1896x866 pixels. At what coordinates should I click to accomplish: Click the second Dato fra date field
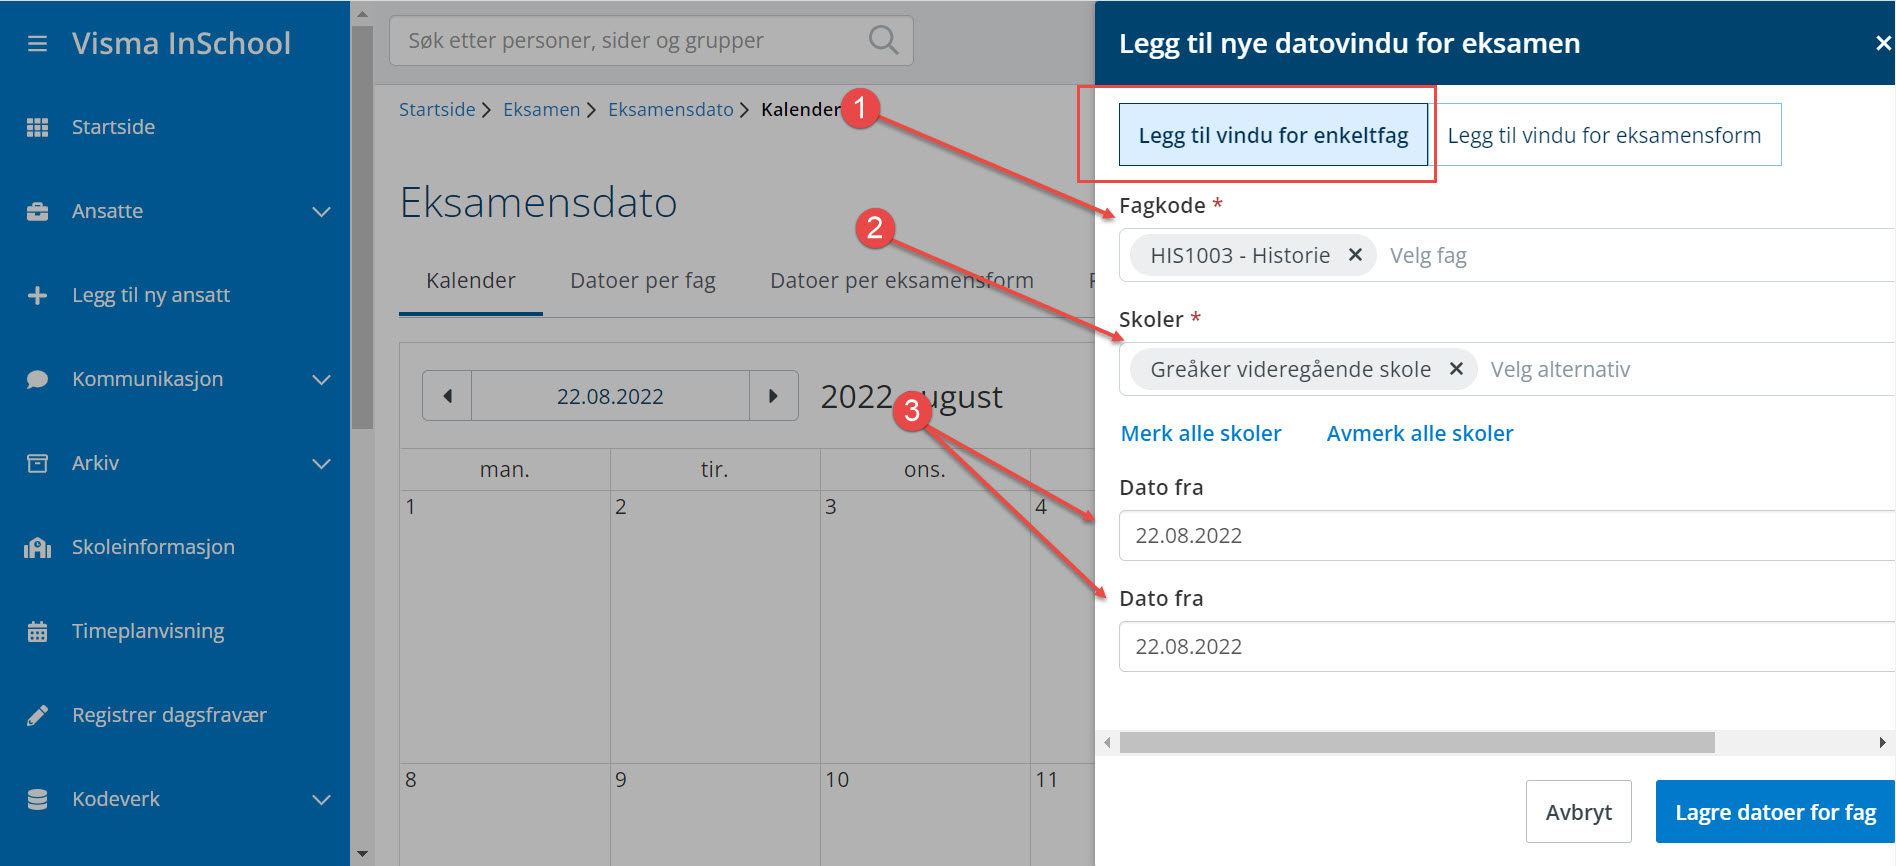[x=1507, y=647]
